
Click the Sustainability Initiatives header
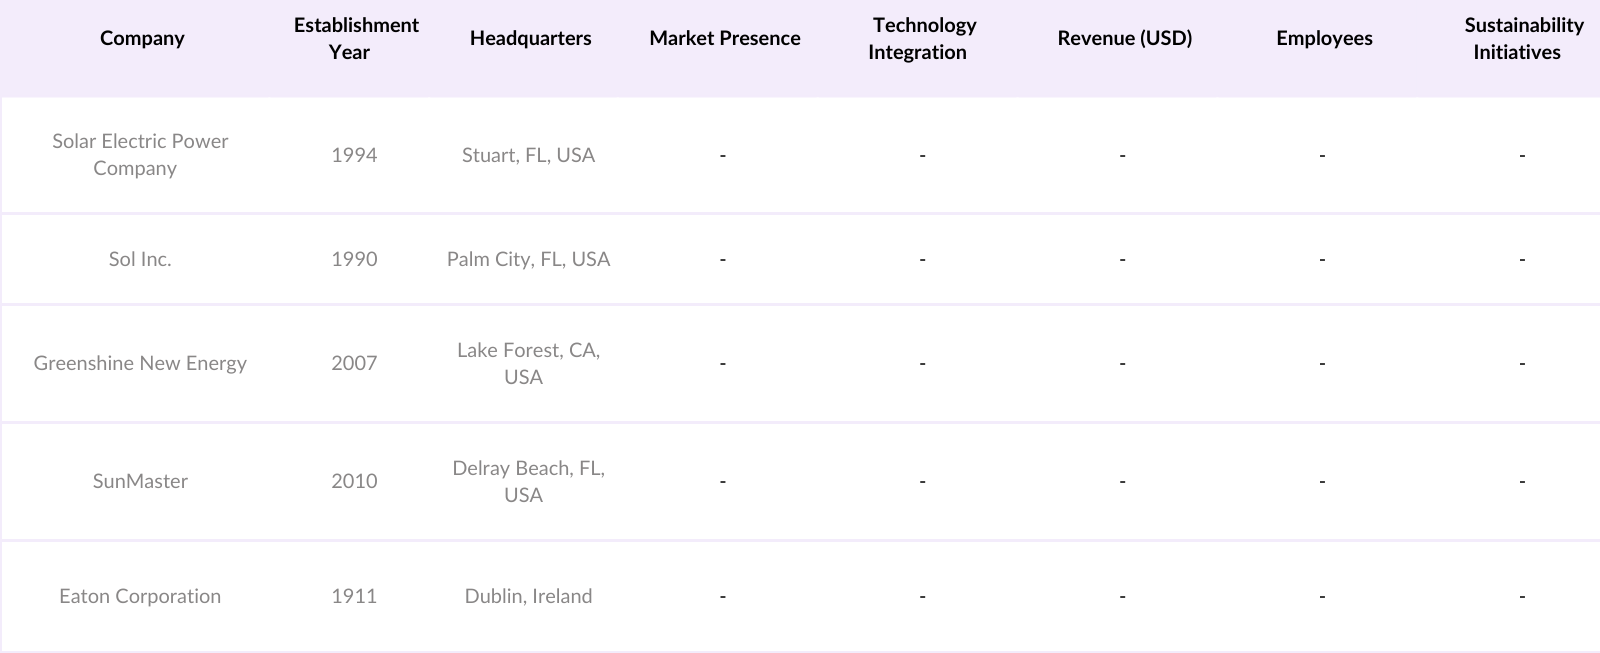pos(1522,38)
